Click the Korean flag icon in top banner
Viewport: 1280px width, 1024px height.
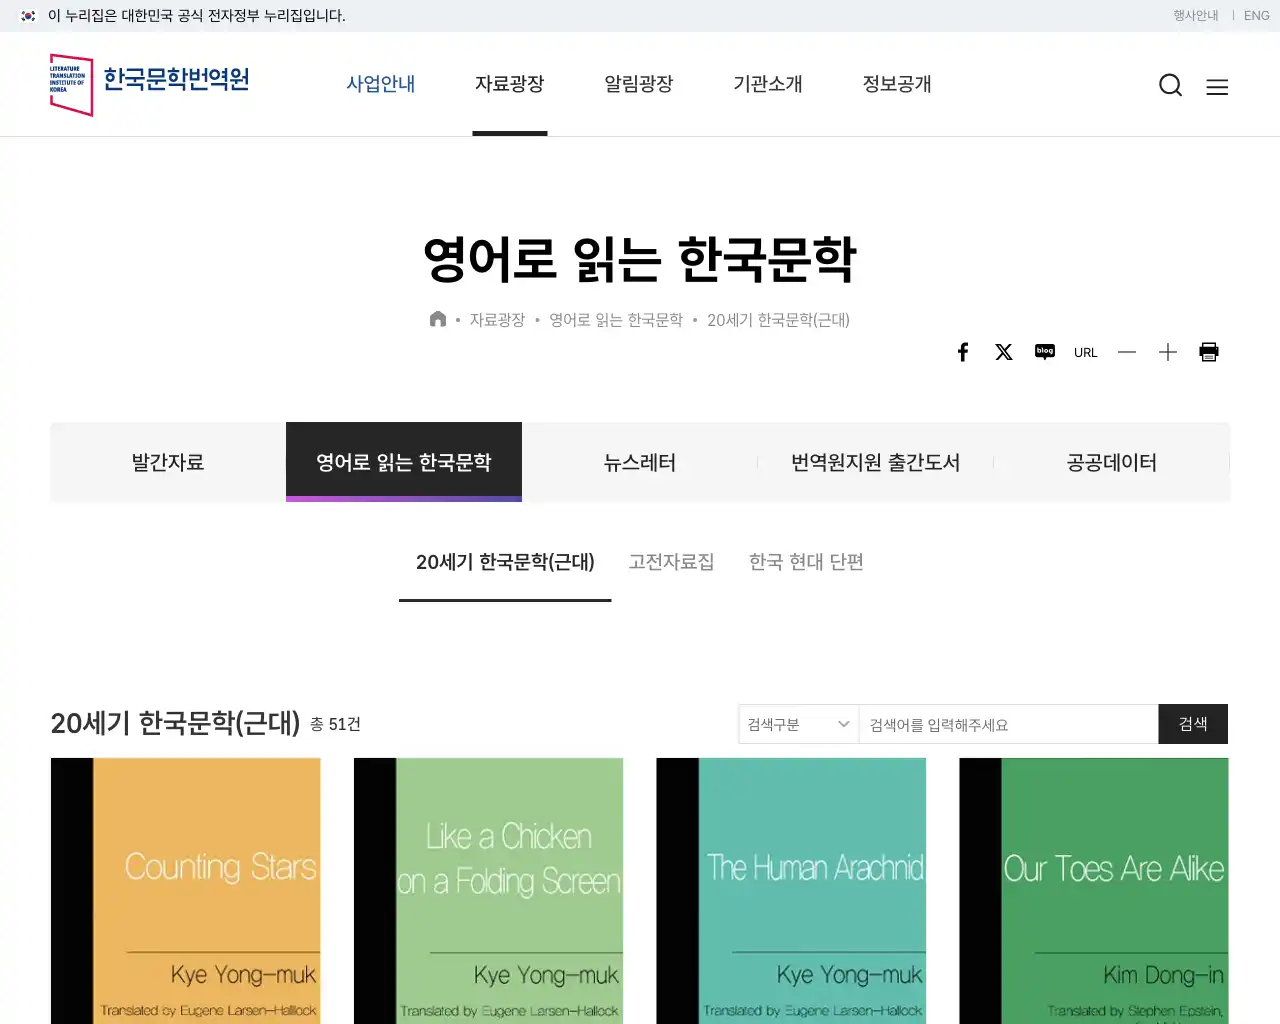(28, 16)
